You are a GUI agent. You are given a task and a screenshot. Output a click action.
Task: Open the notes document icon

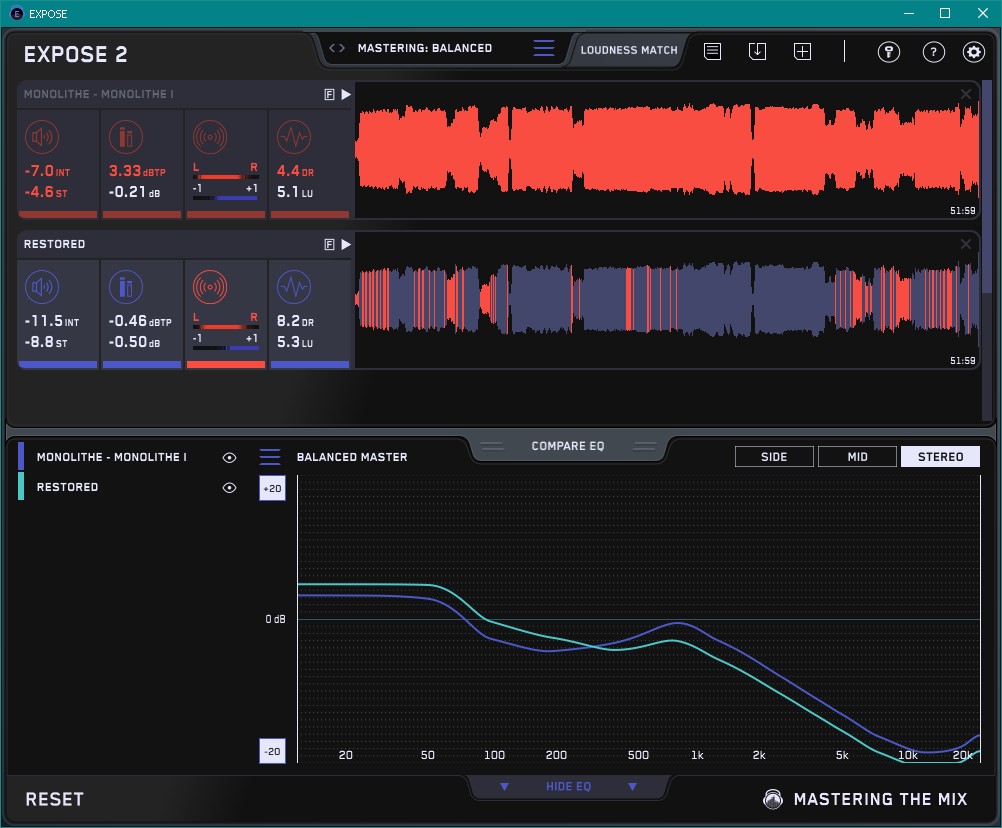coord(712,51)
